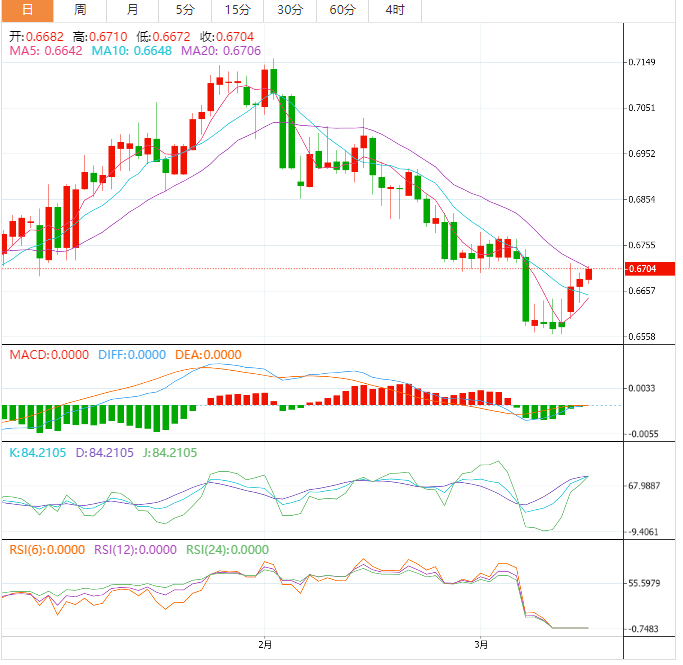
Task: Switch to the 60分 timeframe tab
Action: [342, 10]
